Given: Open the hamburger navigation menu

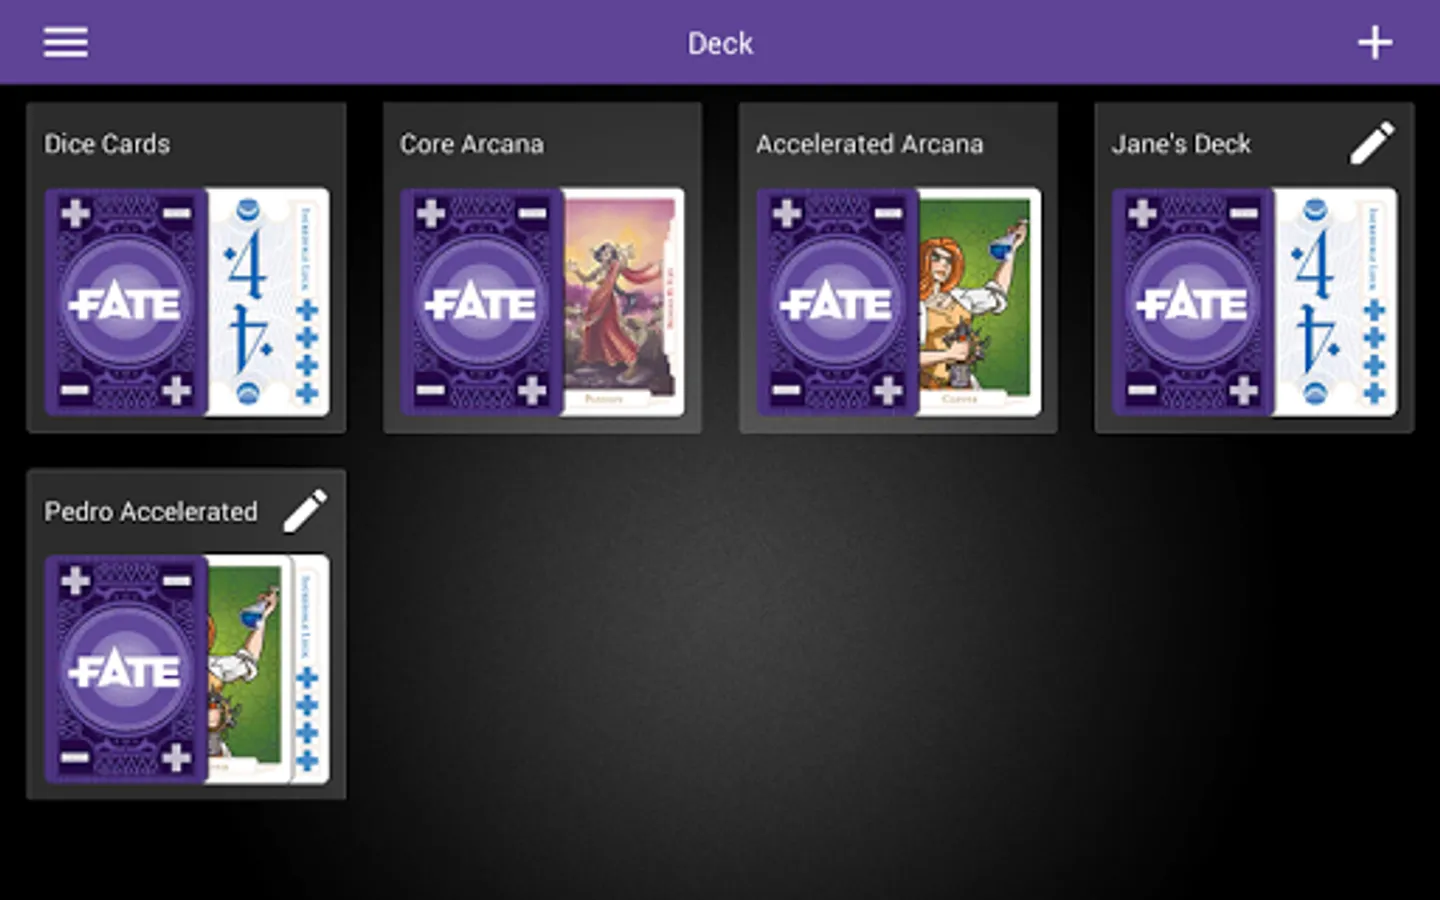Looking at the screenshot, I should pyautogui.click(x=65, y=42).
